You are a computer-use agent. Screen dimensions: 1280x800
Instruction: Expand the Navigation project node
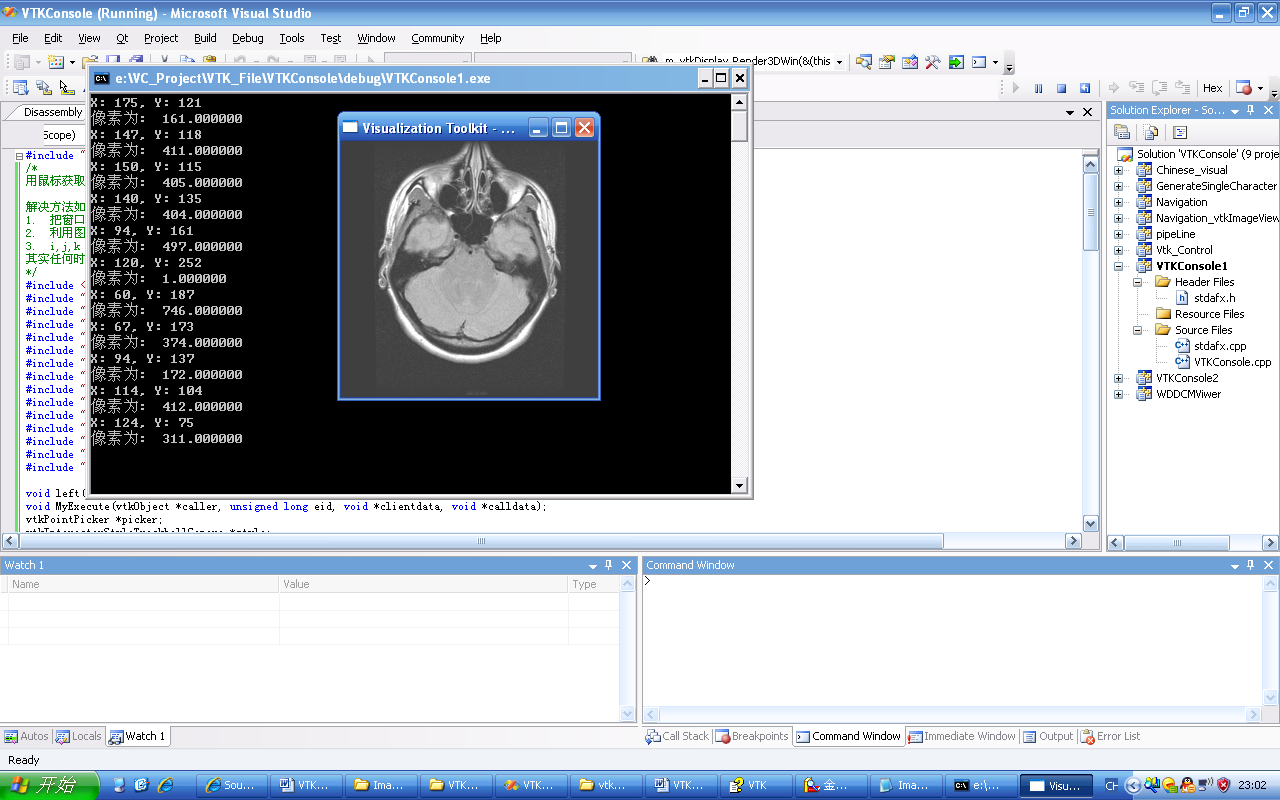coord(1118,202)
